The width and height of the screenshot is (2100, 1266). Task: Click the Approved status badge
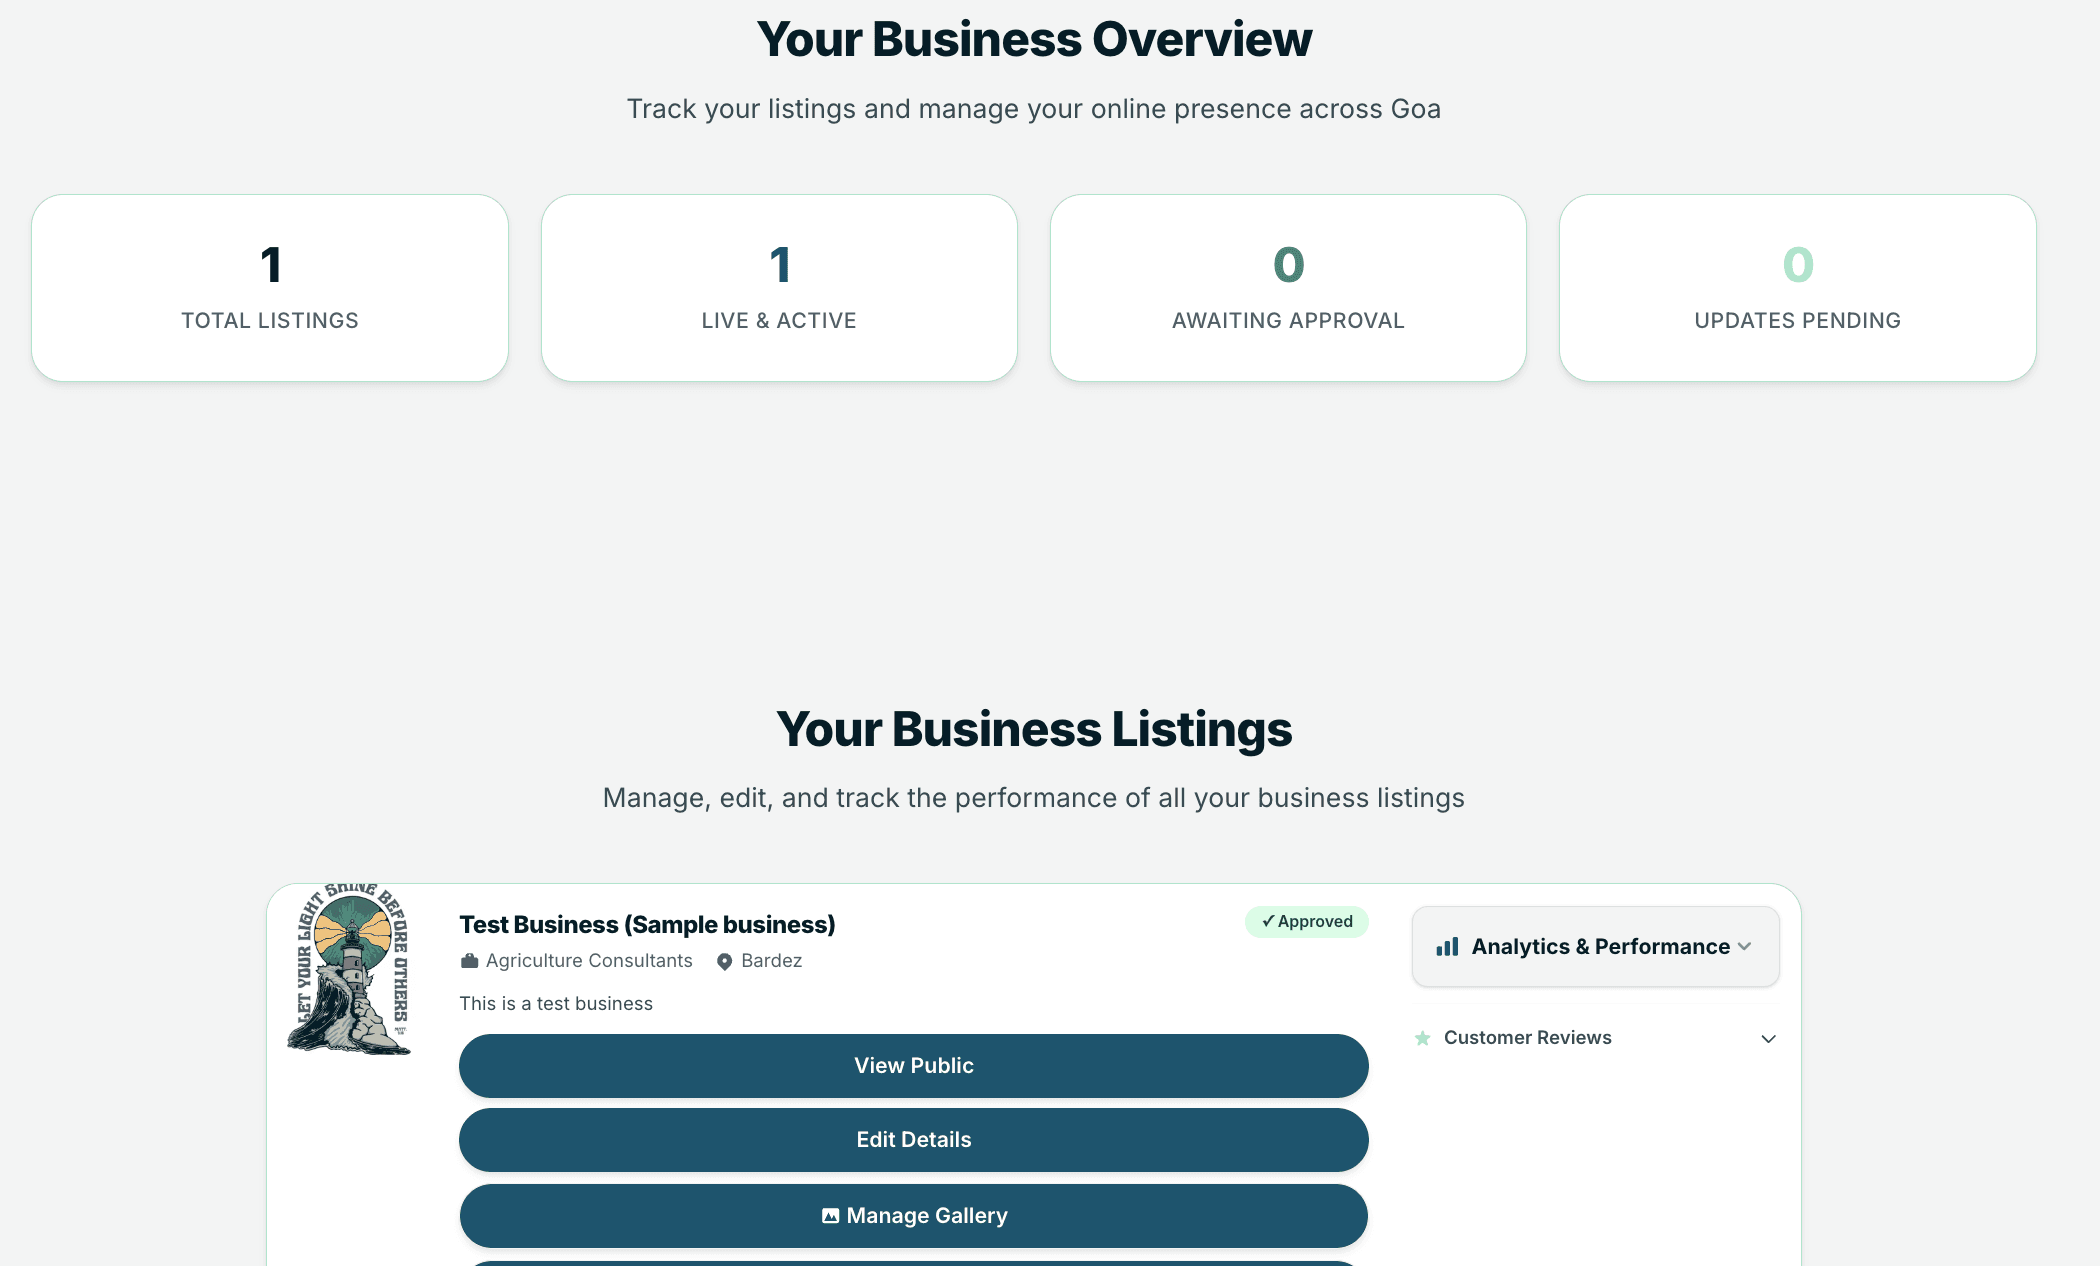[1306, 921]
